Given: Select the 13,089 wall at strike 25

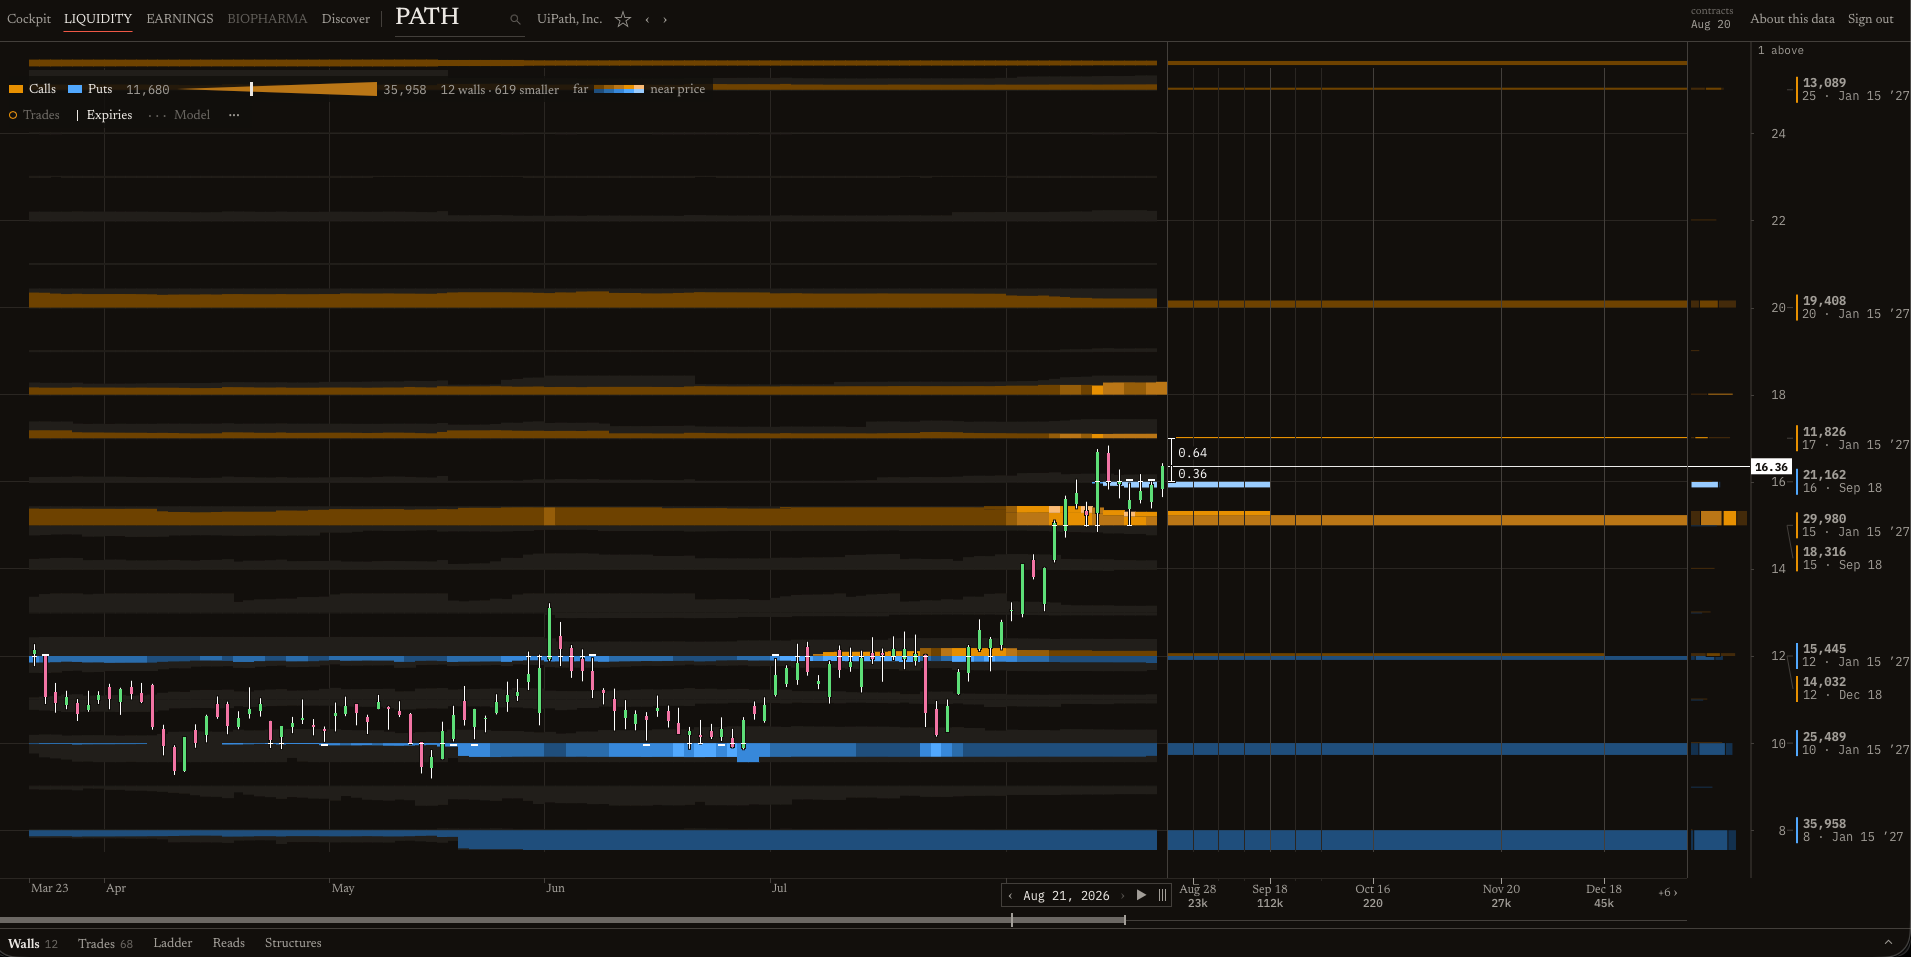Looking at the screenshot, I should (1854, 89).
